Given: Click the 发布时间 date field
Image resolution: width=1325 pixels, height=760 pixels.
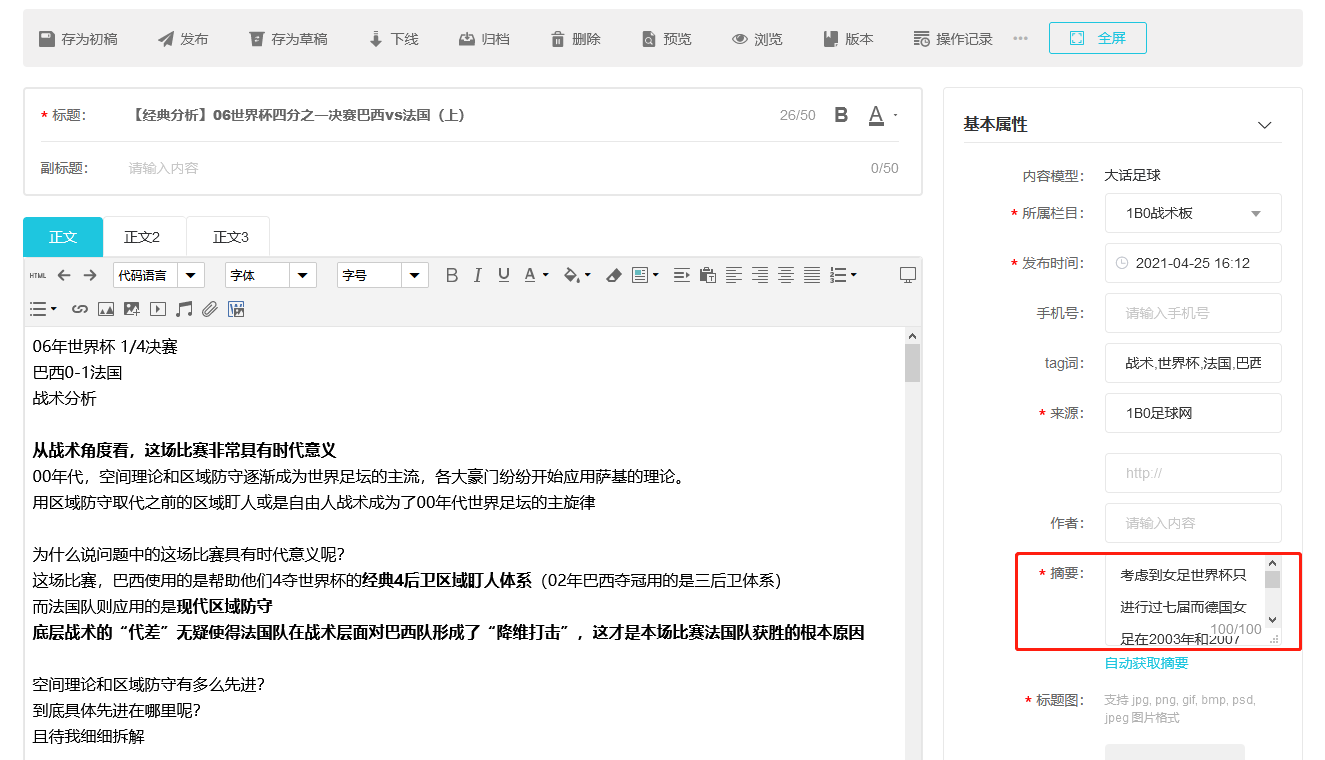Looking at the screenshot, I should tap(1193, 263).
